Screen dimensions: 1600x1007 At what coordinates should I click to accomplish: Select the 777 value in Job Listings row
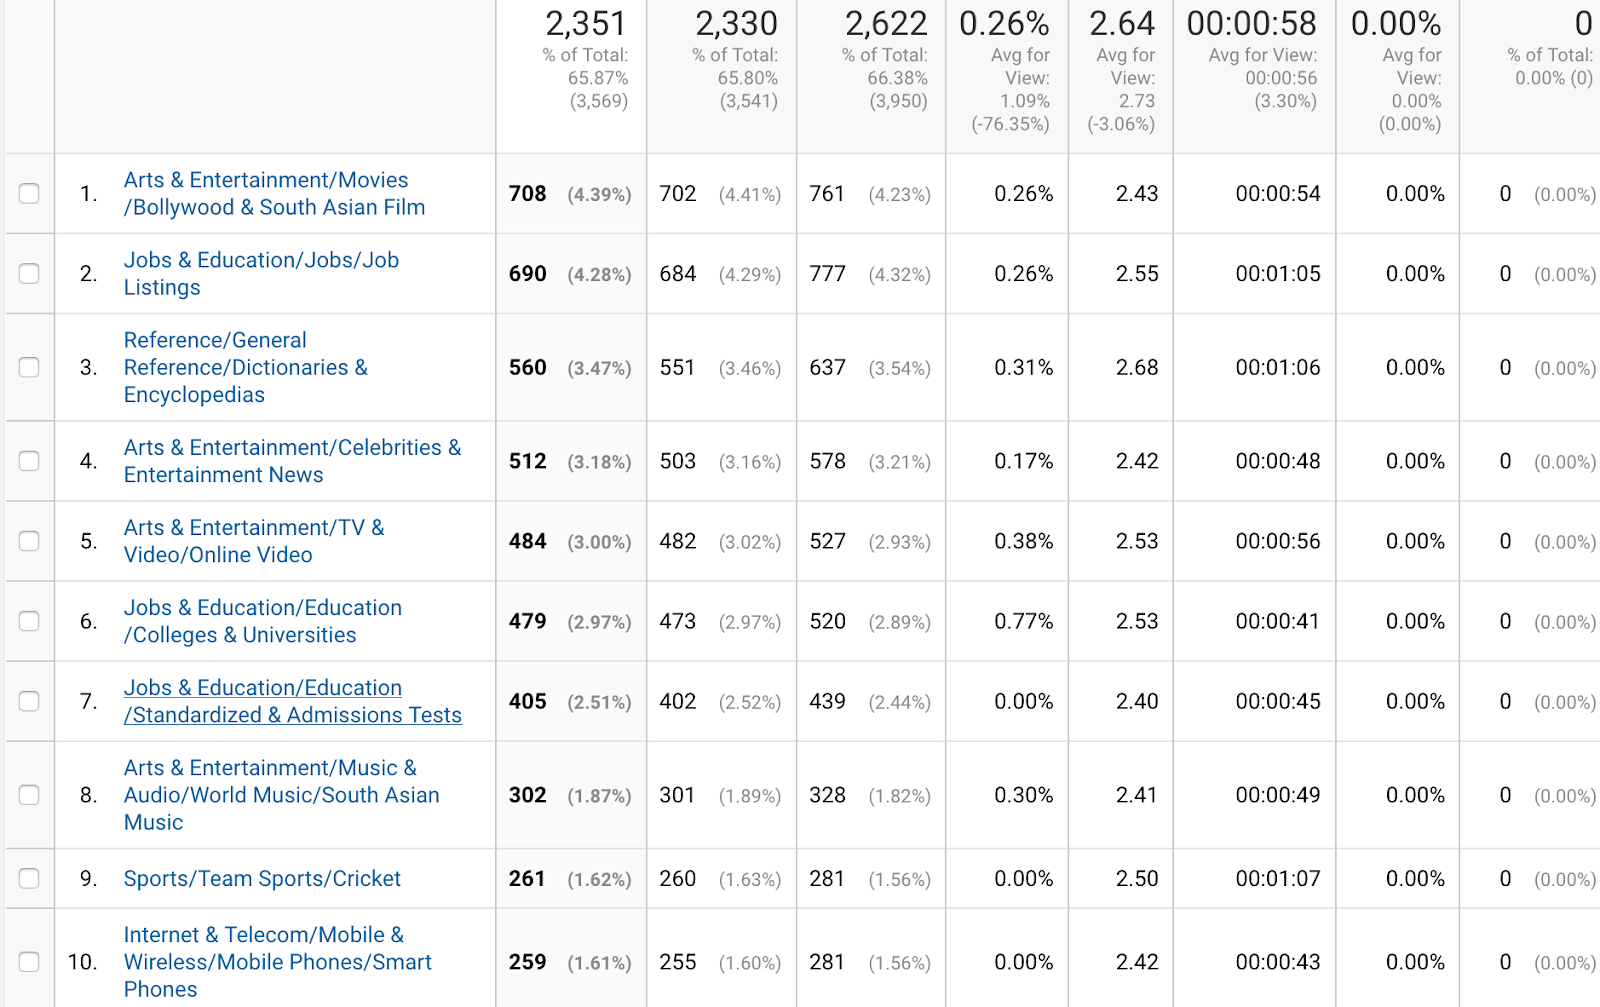828,274
